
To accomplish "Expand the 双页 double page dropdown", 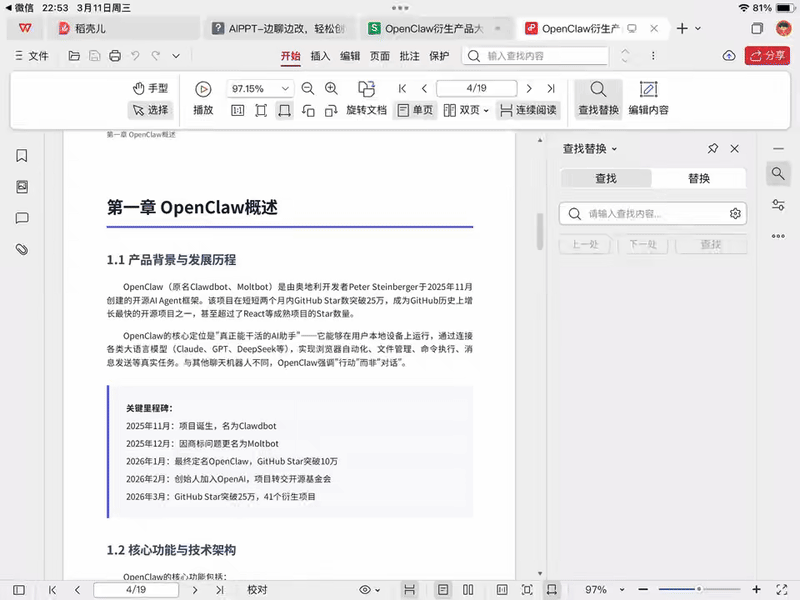I will coord(486,111).
